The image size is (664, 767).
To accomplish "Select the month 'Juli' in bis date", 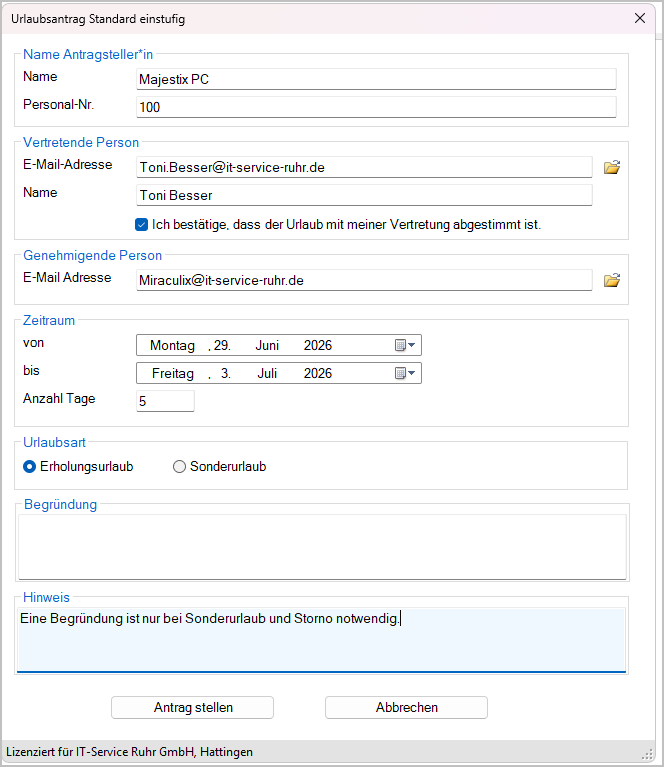I will click(267, 373).
